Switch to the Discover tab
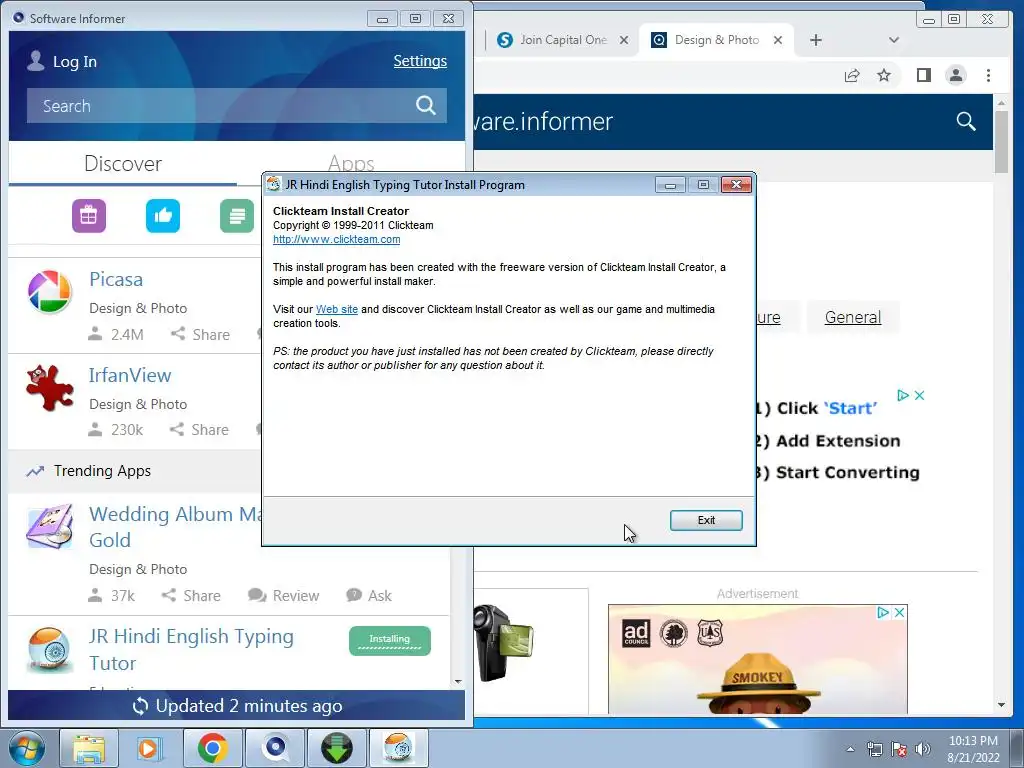Viewport: 1024px width, 768px height. point(123,163)
